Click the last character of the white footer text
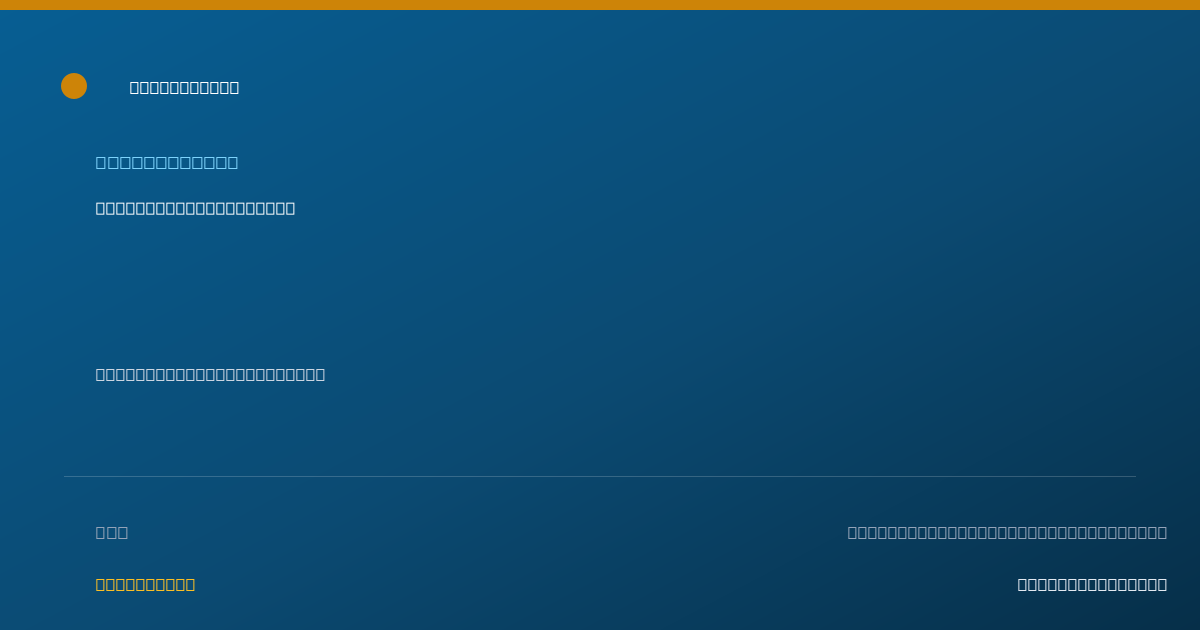This screenshot has width=1200, height=630. click(x=1162, y=584)
